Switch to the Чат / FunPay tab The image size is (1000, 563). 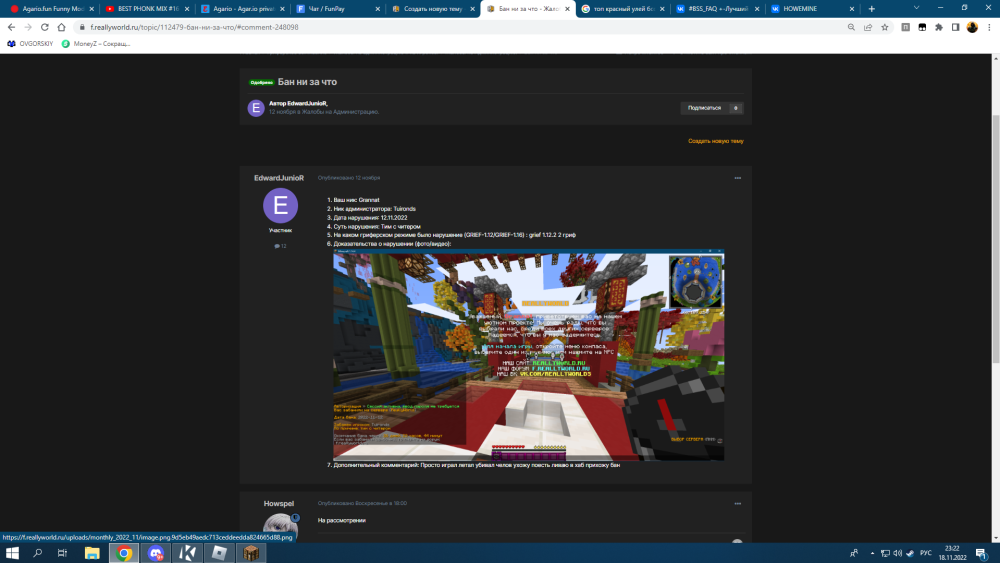coord(337,9)
